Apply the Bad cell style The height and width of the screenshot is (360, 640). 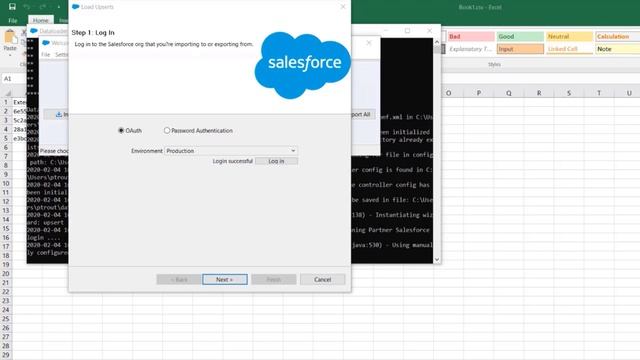[471, 37]
